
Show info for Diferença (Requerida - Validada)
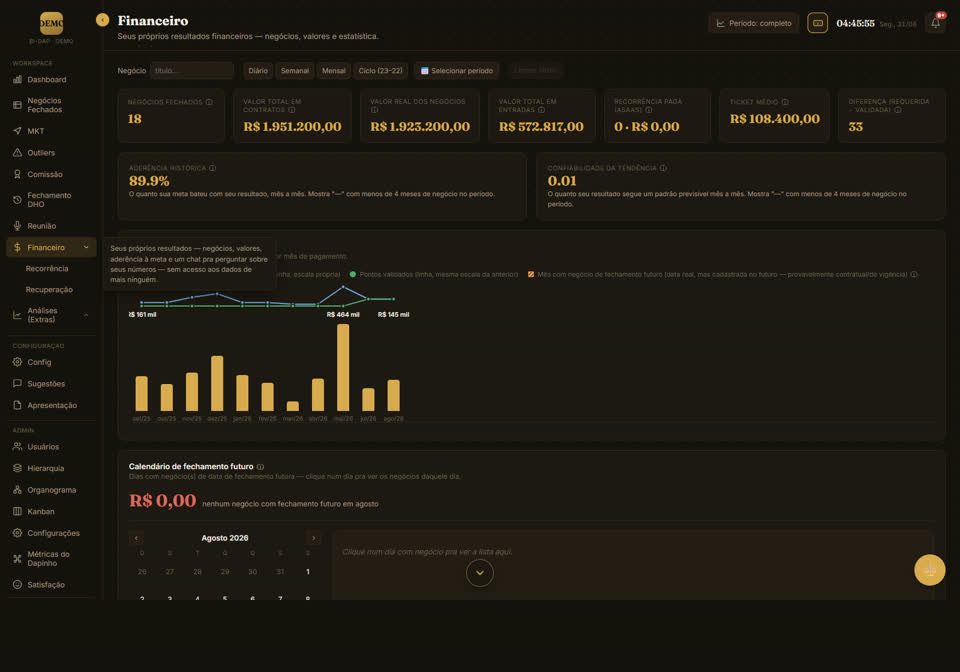click(x=898, y=110)
